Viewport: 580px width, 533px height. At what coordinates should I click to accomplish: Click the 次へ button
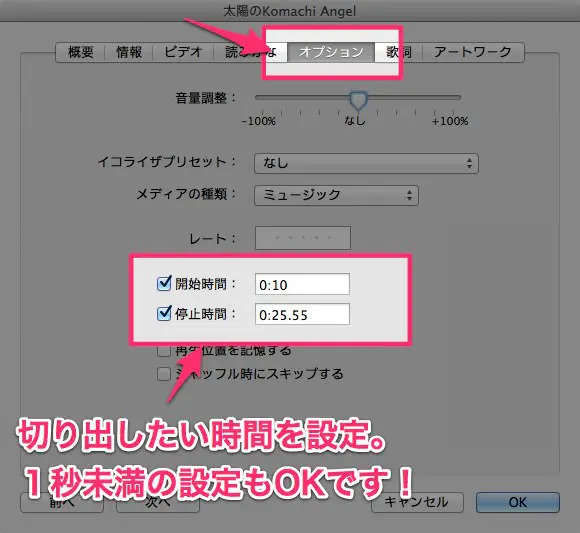(158, 502)
